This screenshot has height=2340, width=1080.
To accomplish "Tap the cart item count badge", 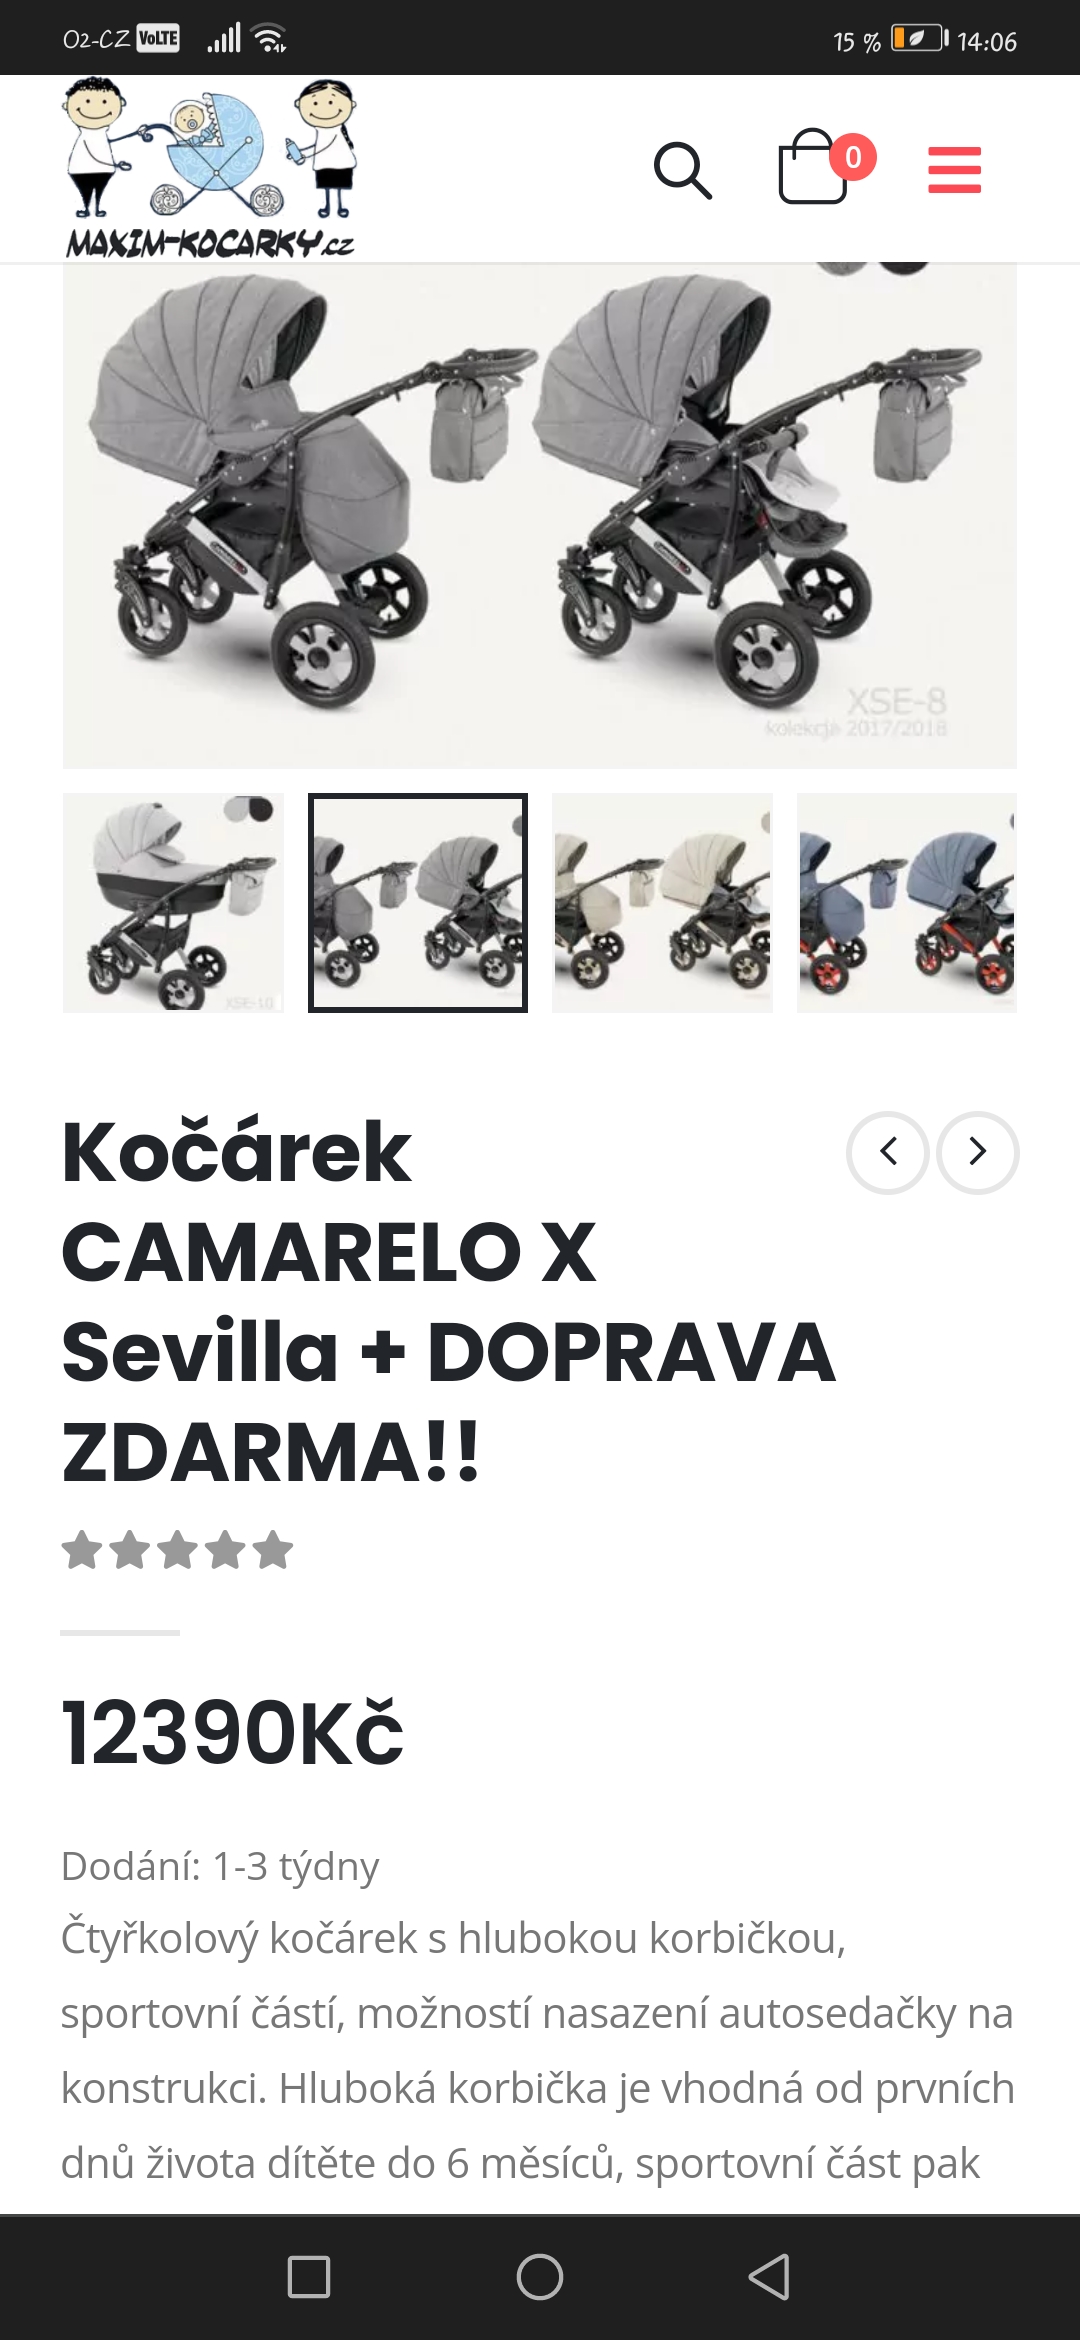I will [853, 157].
